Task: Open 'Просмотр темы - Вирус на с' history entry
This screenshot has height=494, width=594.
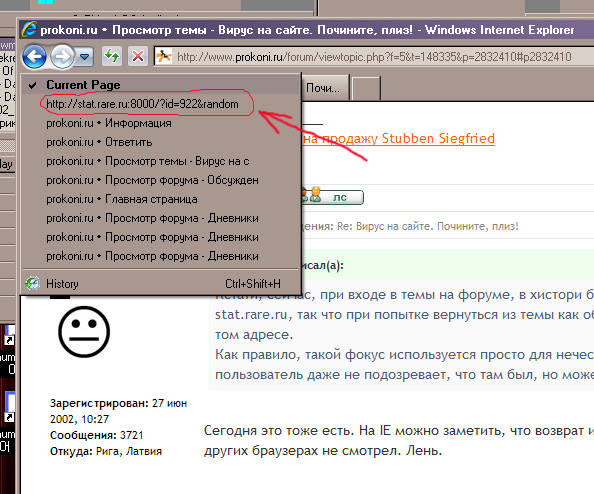Action: (161, 161)
